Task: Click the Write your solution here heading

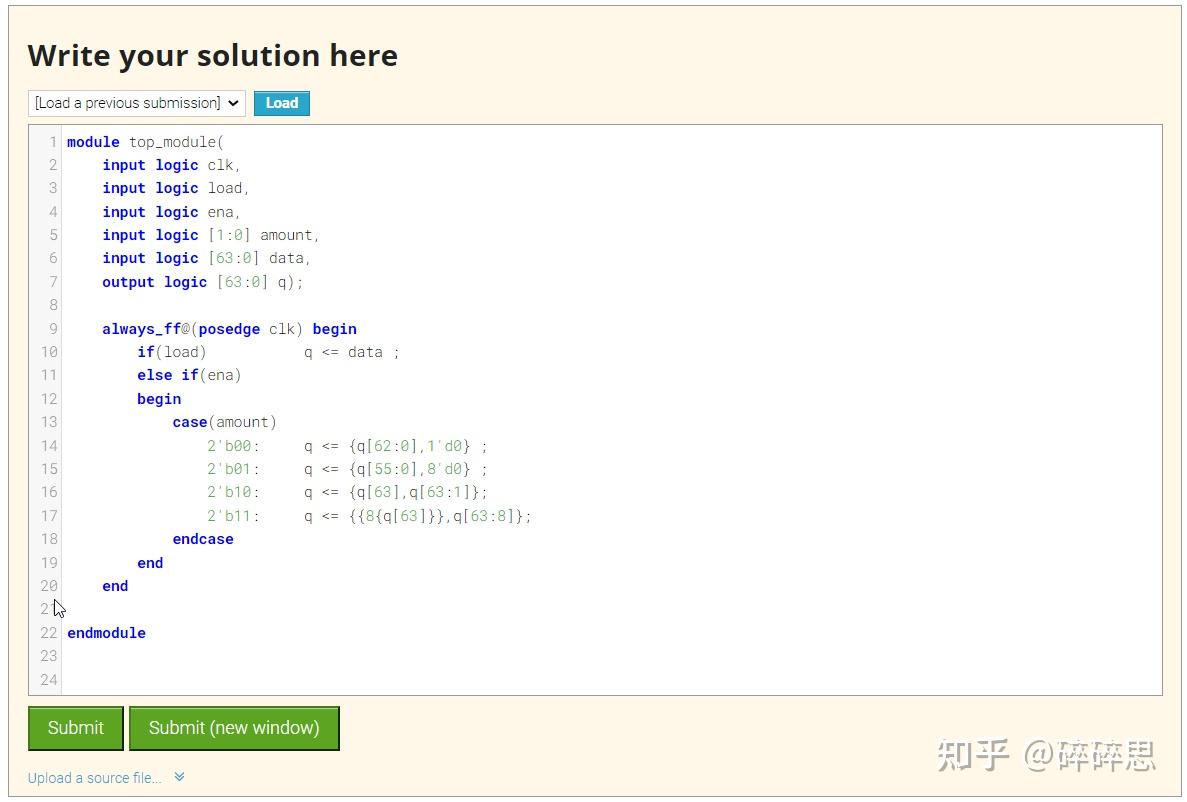Action: 213,55
